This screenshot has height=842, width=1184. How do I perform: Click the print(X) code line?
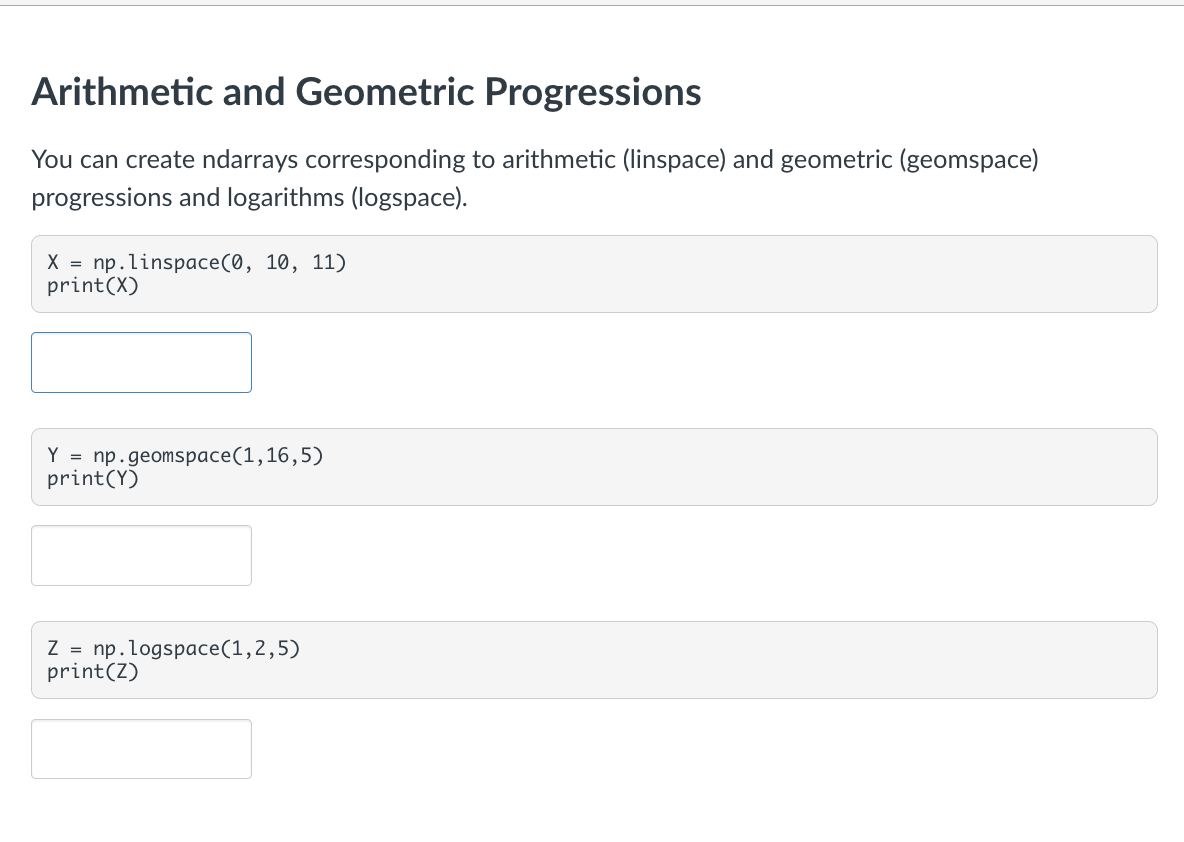click(x=93, y=285)
